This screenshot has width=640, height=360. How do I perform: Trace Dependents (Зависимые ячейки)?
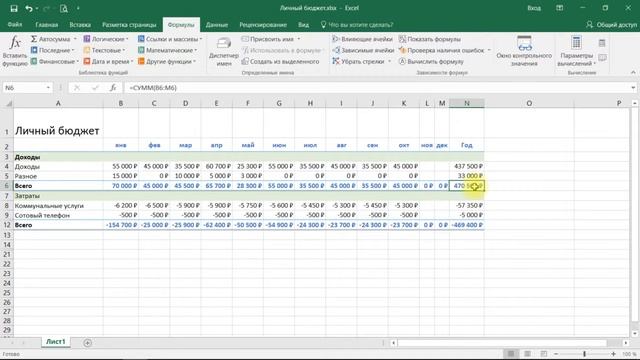[x=363, y=50]
